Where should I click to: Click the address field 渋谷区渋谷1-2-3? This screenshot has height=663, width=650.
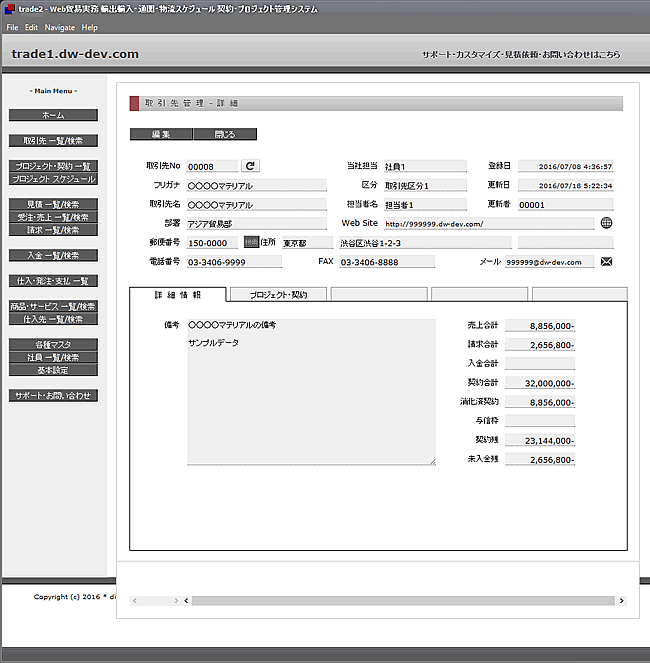click(x=425, y=242)
